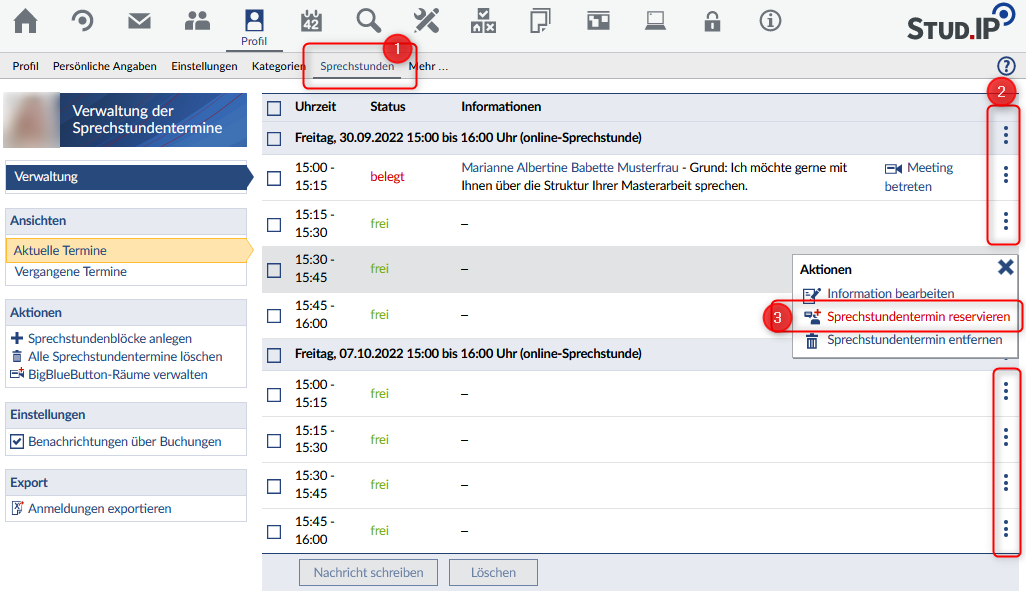1026x613 pixels.
Task: Open the calendar planner icon
Action: [x=312, y=21]
